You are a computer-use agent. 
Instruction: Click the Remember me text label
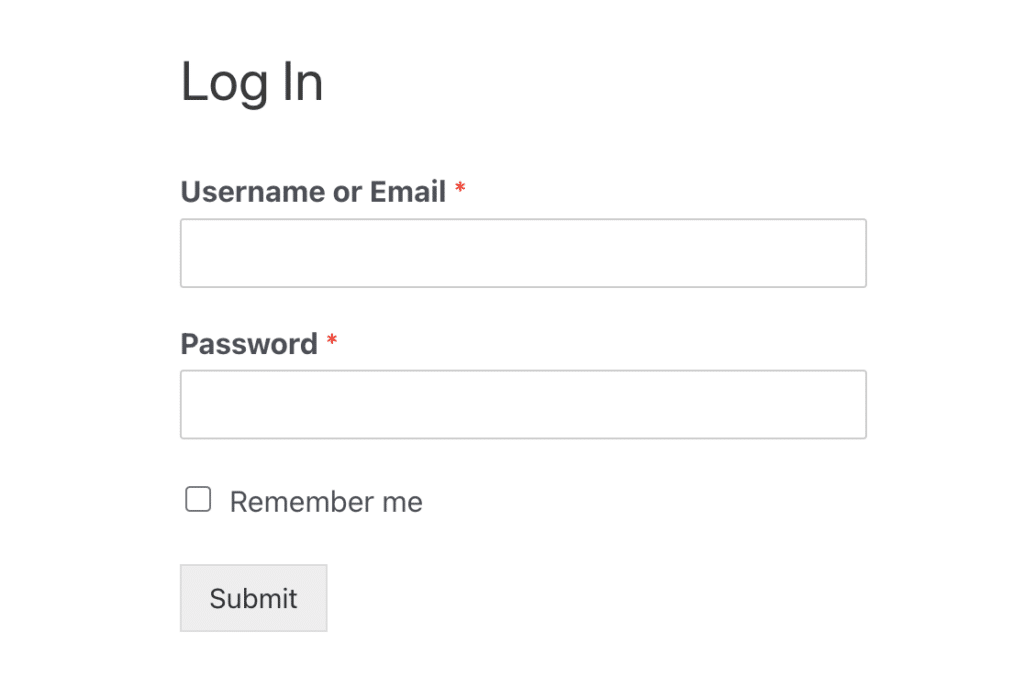[x=326, y=501]
